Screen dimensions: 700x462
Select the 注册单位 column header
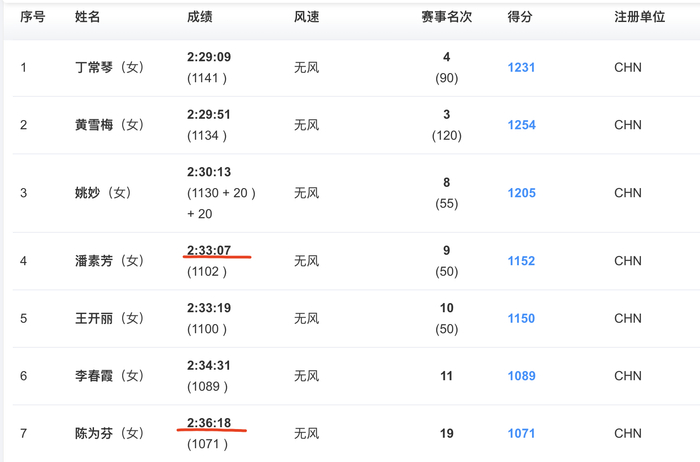click(640, 17)
